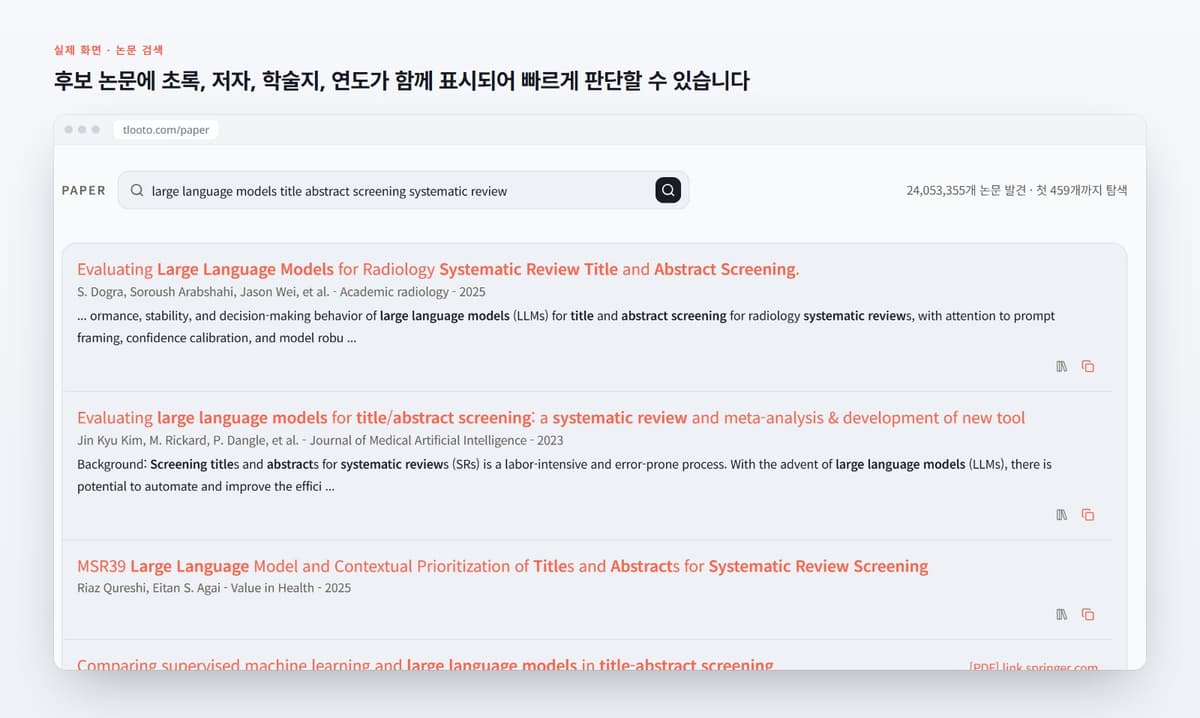Click the magnifier icon inside the search field
This screenshot has width=1200, height=718.
tap(137, 190)
